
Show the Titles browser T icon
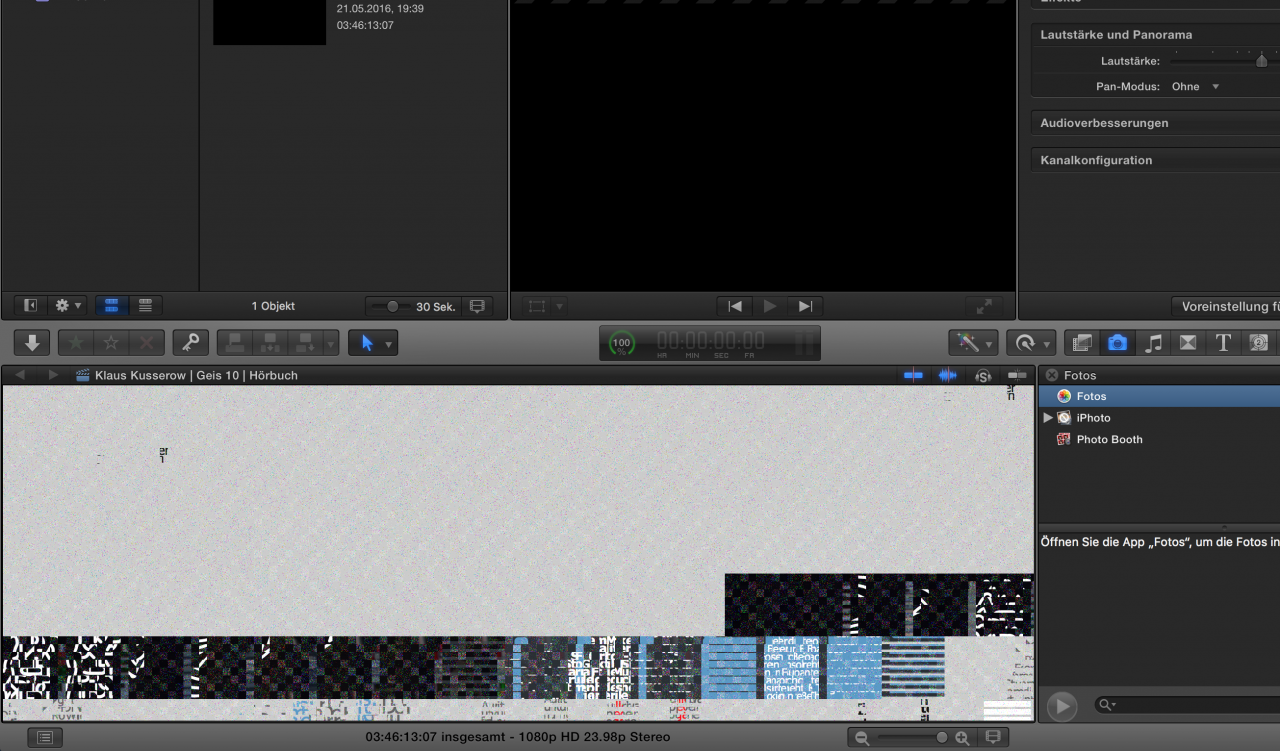point(1223,343)
